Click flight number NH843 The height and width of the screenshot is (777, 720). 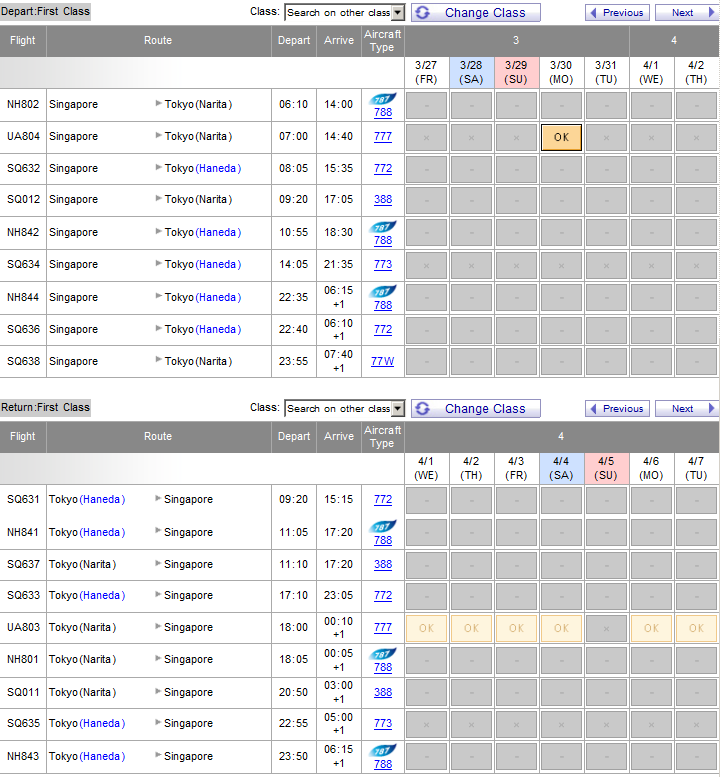click(23, 756)
